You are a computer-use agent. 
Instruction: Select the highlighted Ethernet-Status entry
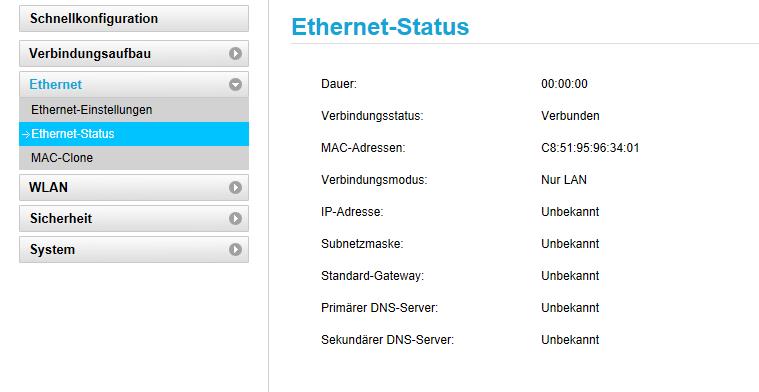134,134
